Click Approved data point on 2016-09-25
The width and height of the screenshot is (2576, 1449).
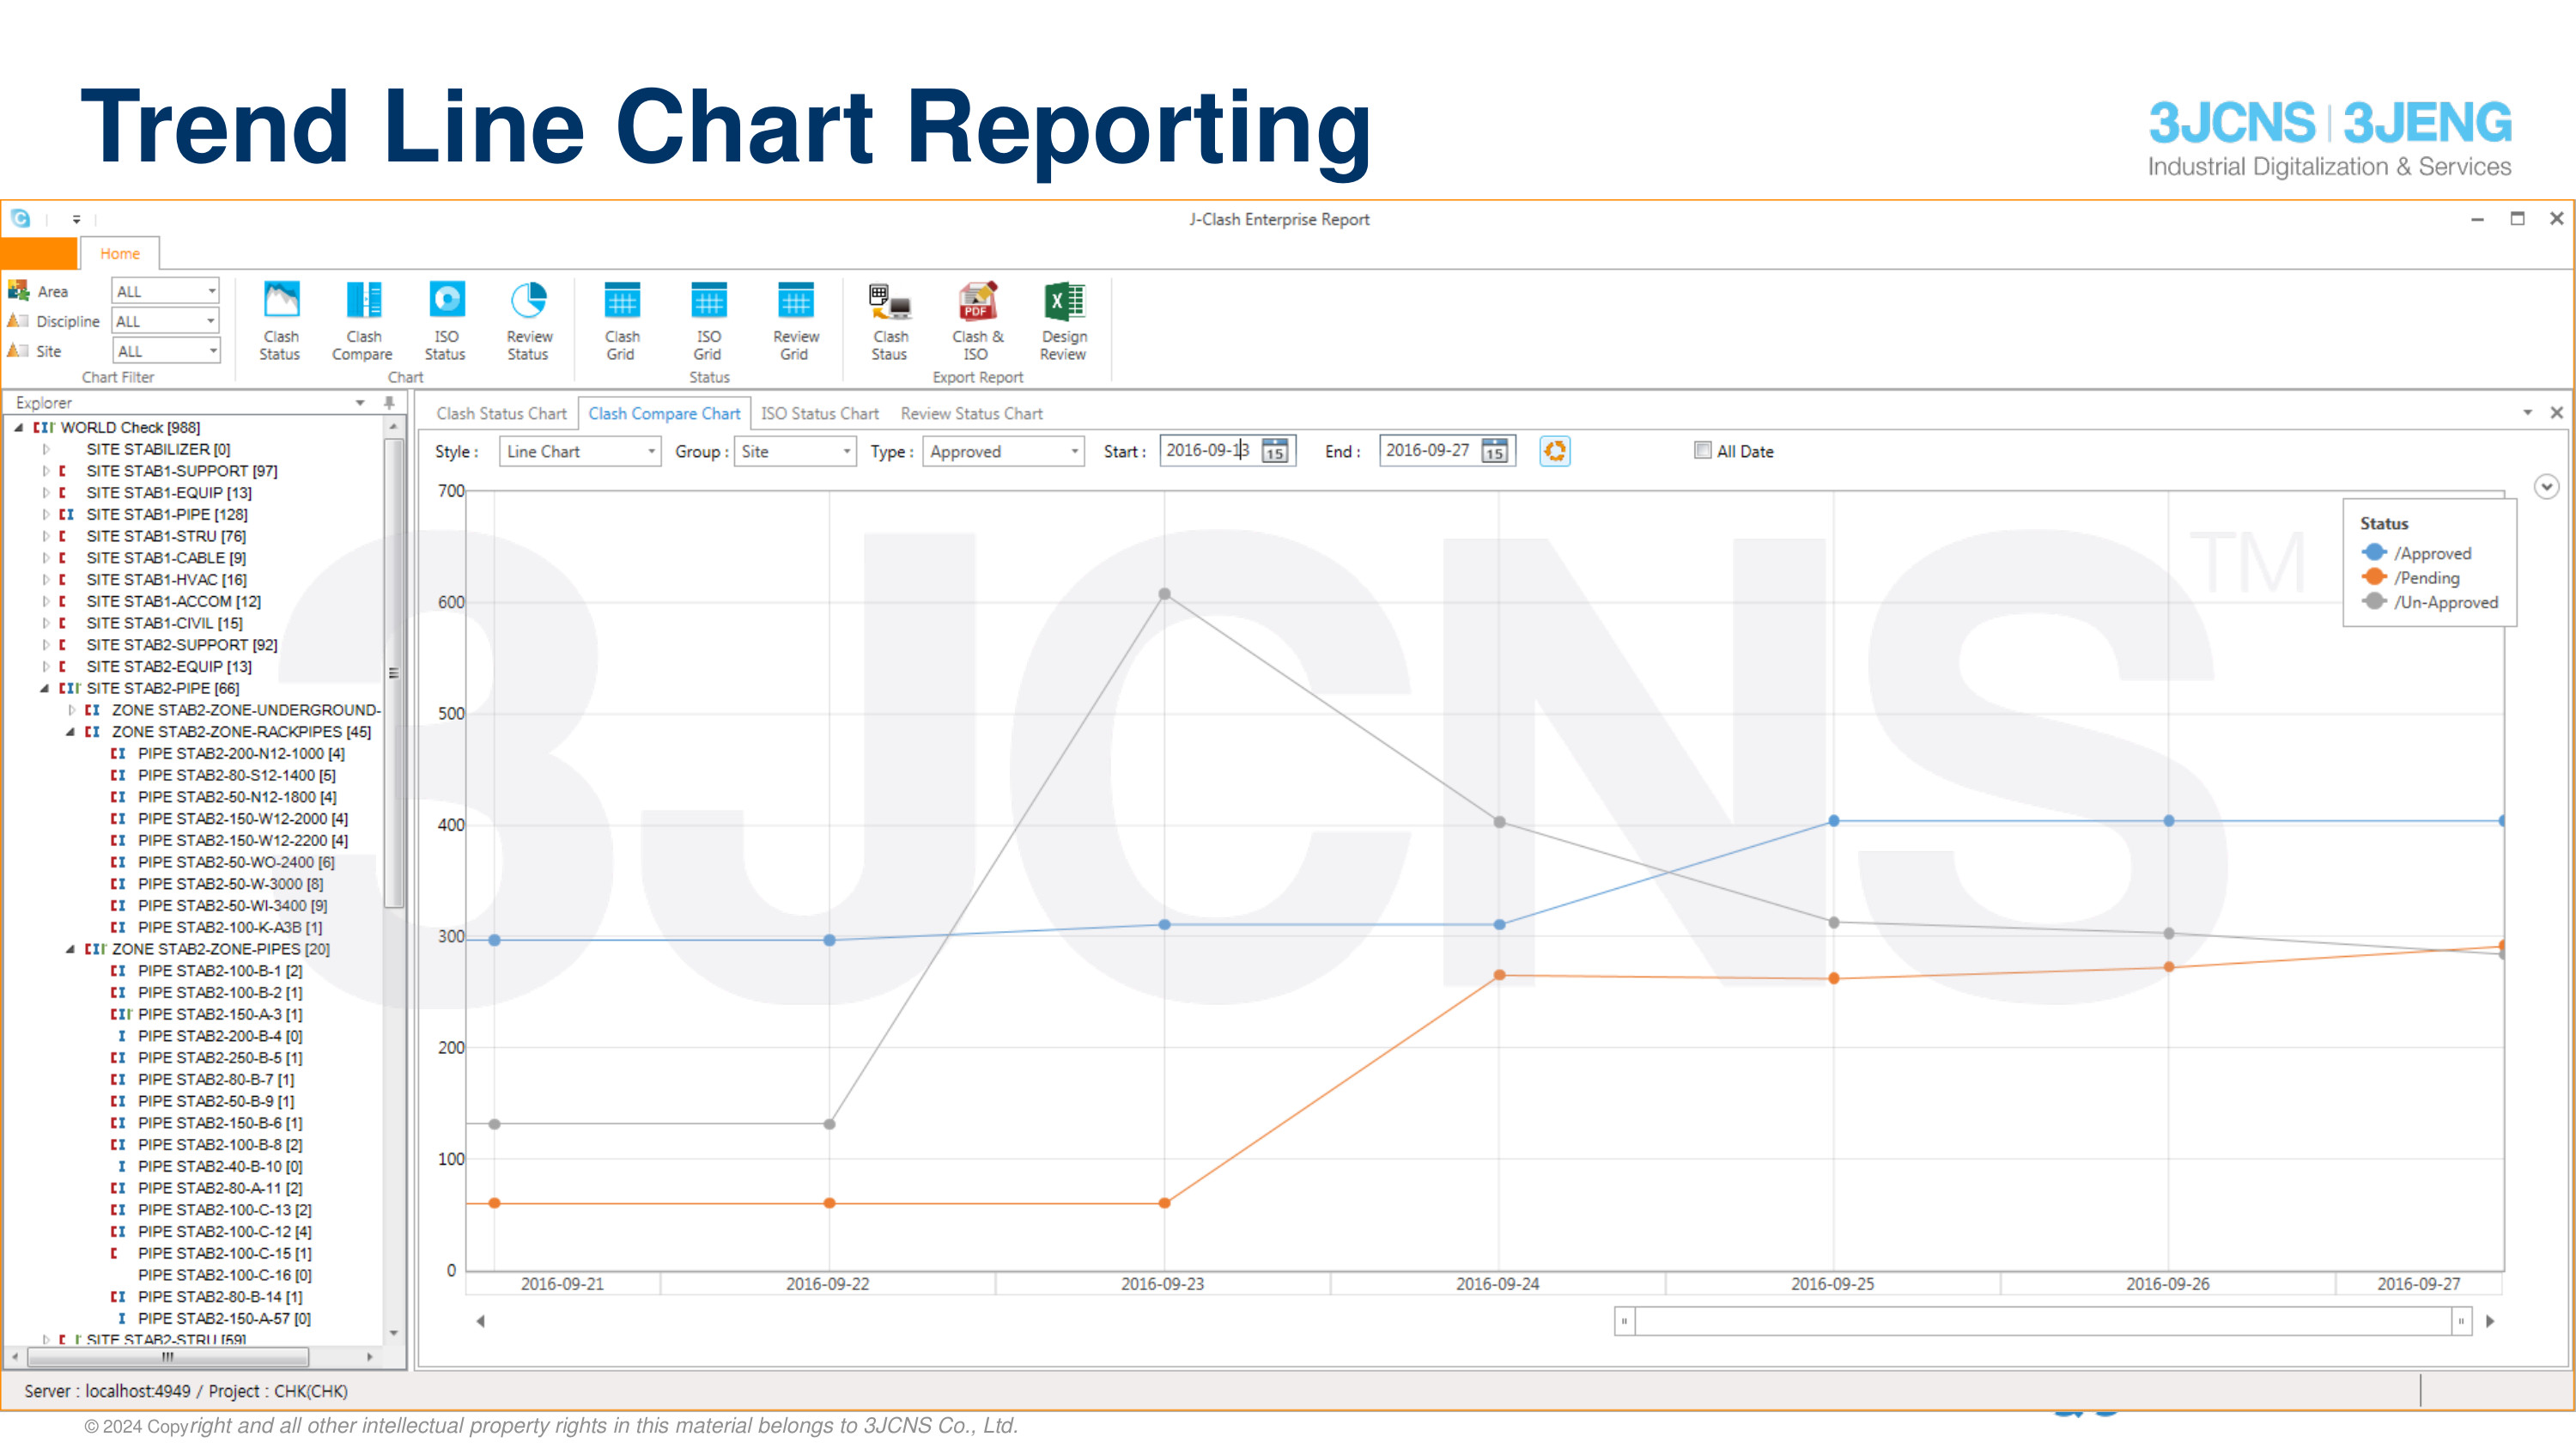point(1833,821)
